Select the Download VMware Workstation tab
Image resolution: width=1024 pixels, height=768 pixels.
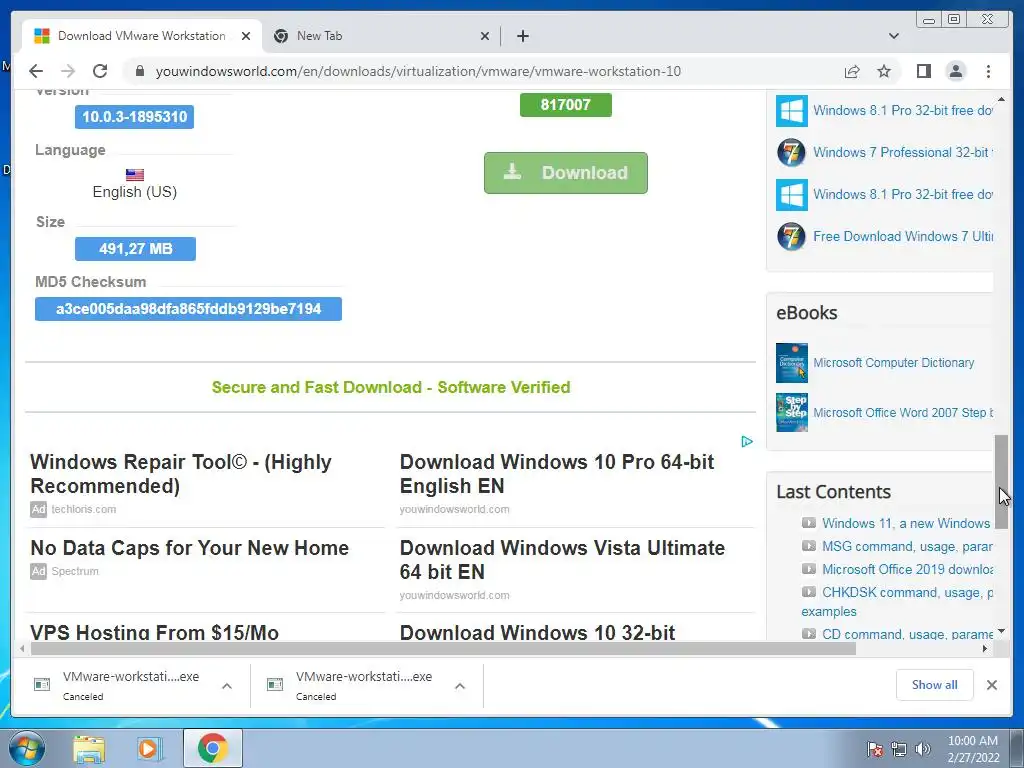pyautogui.click(x=142, y=36)
